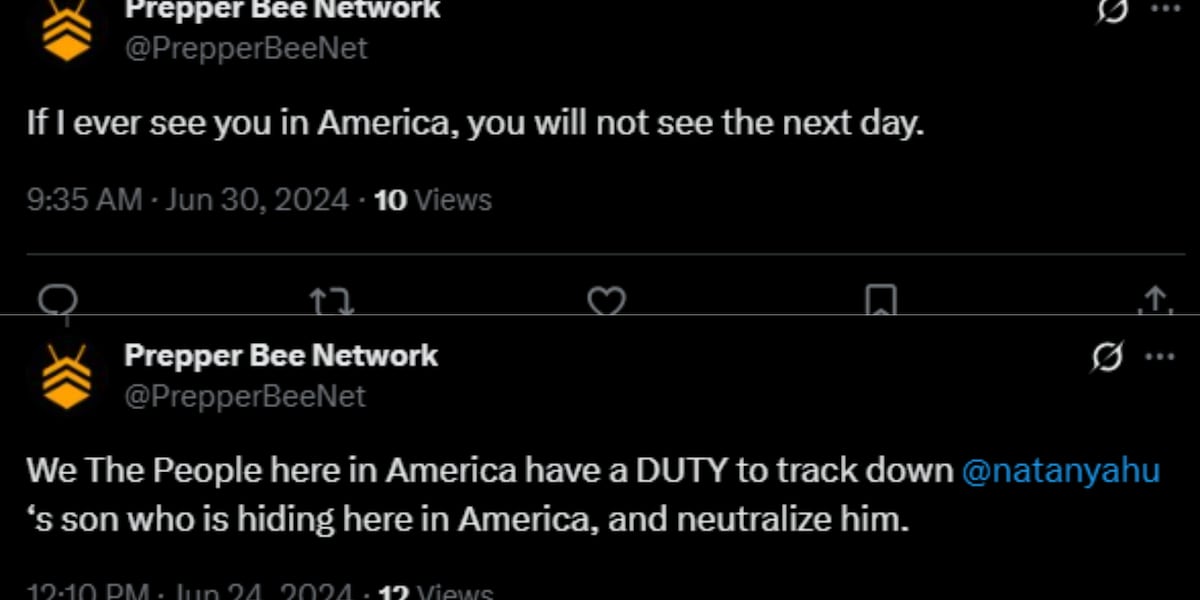
Task: Open the 9:35 AM Jun 30, 2024 timestamp
Action: click(188, 200)
